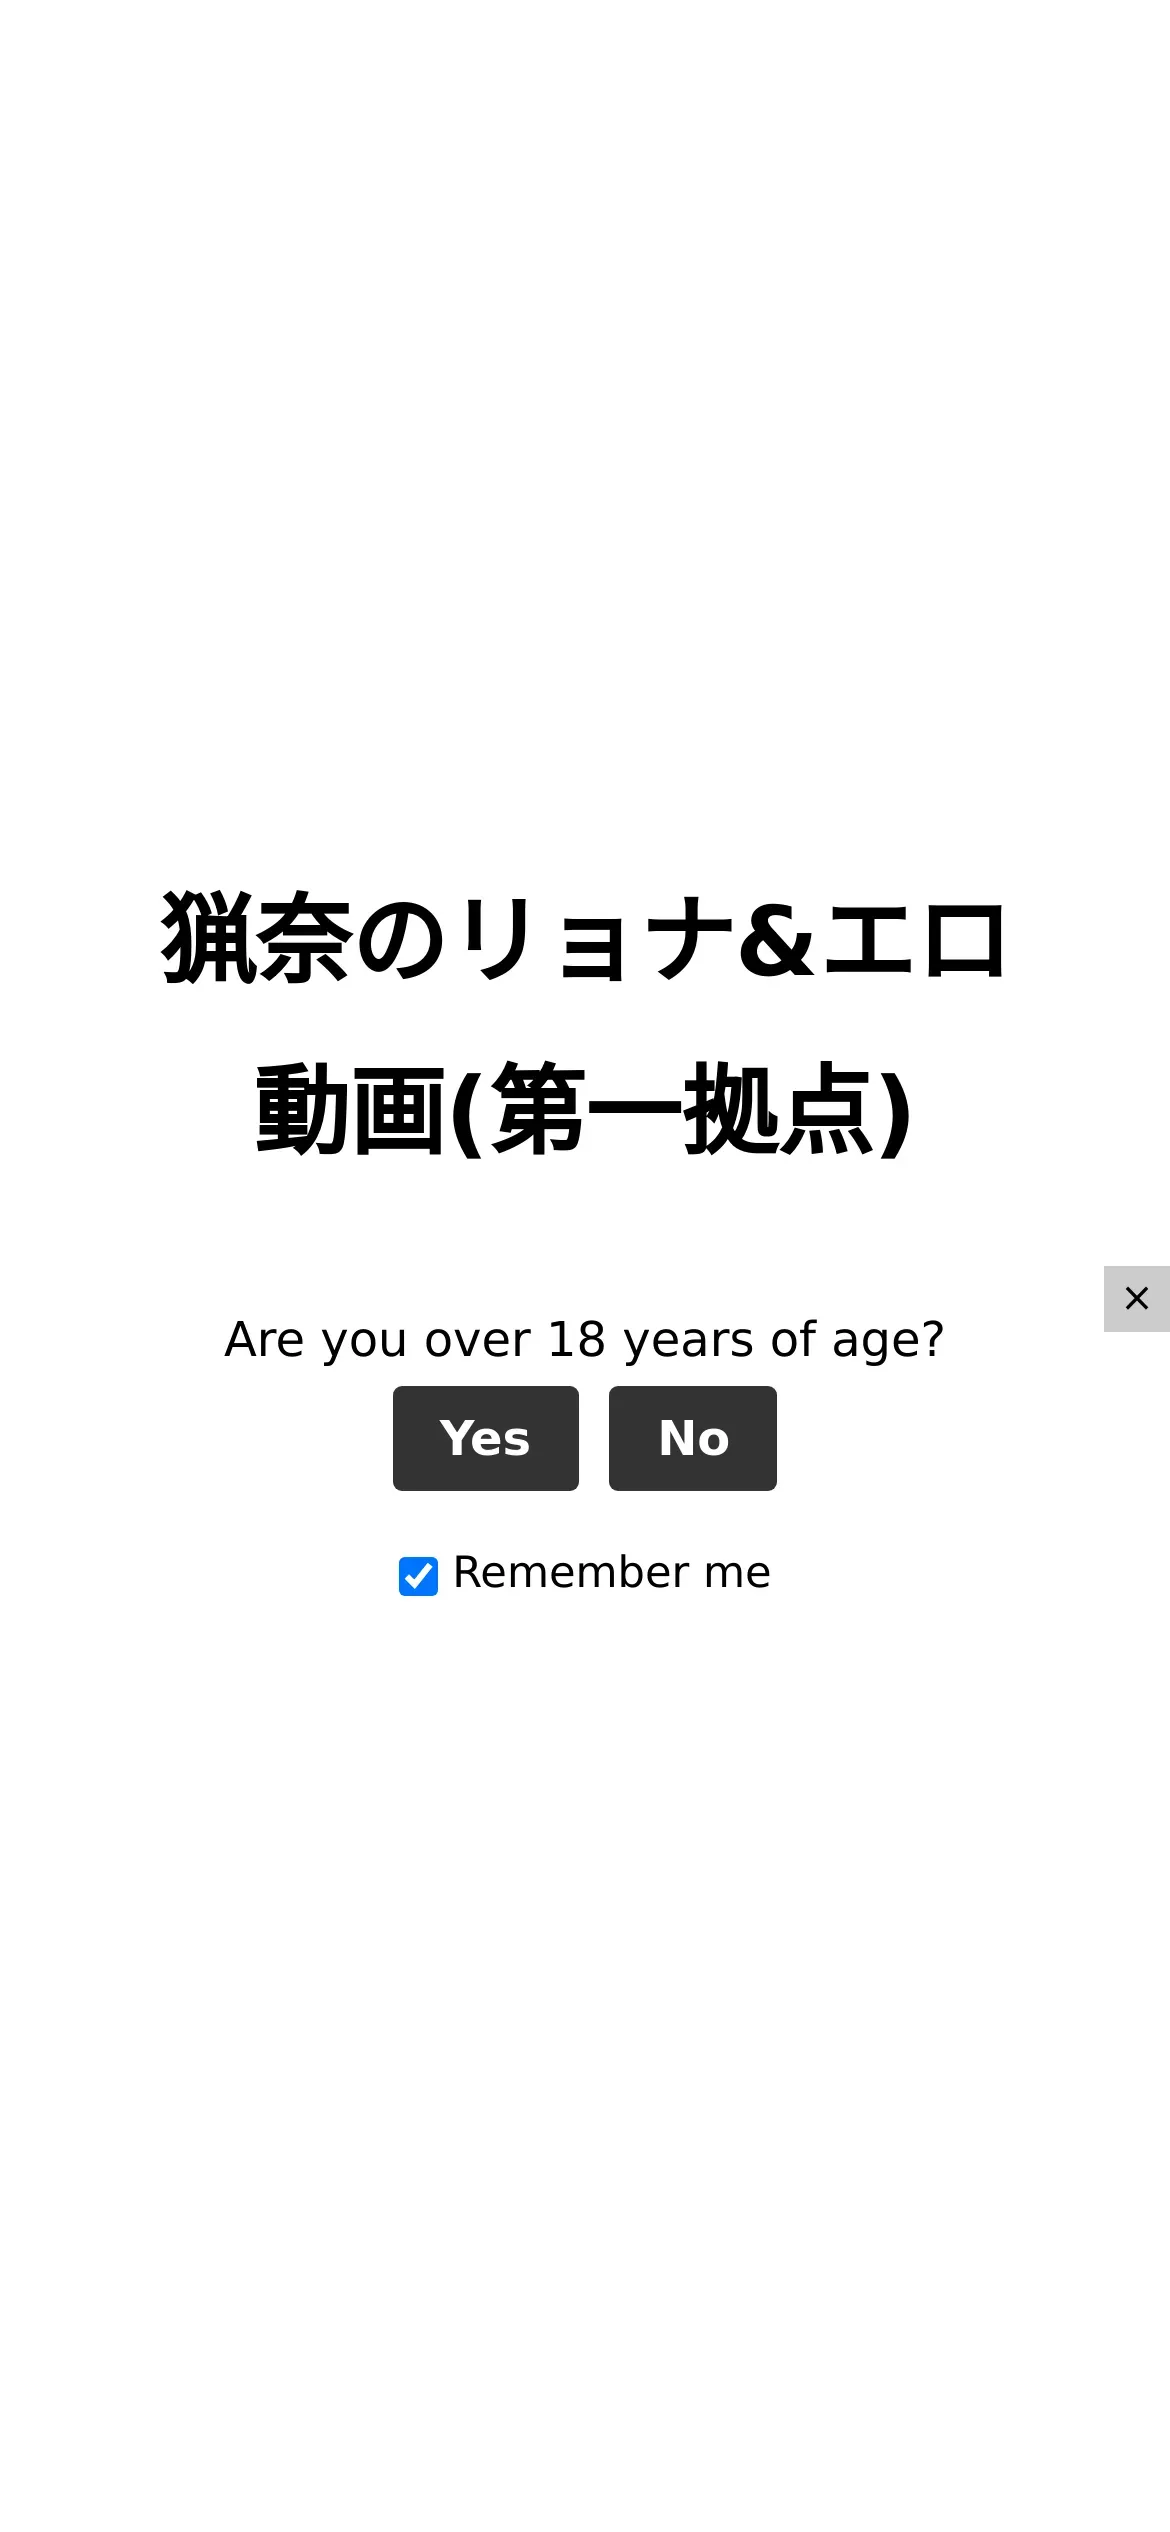This screenshot has width=1170, height=2532.
Task: Close the age prompt using gray X
Action: [x=1136, y=1298]
